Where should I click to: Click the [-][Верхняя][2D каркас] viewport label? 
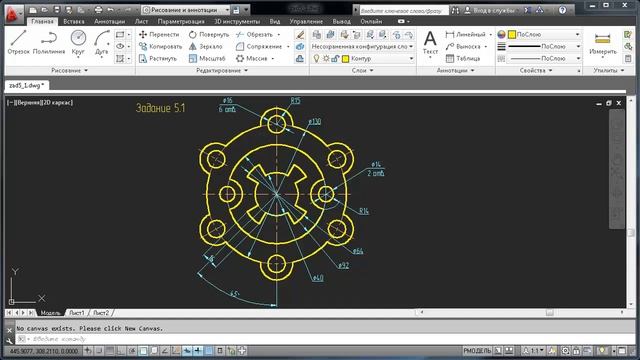pos(40,102)
